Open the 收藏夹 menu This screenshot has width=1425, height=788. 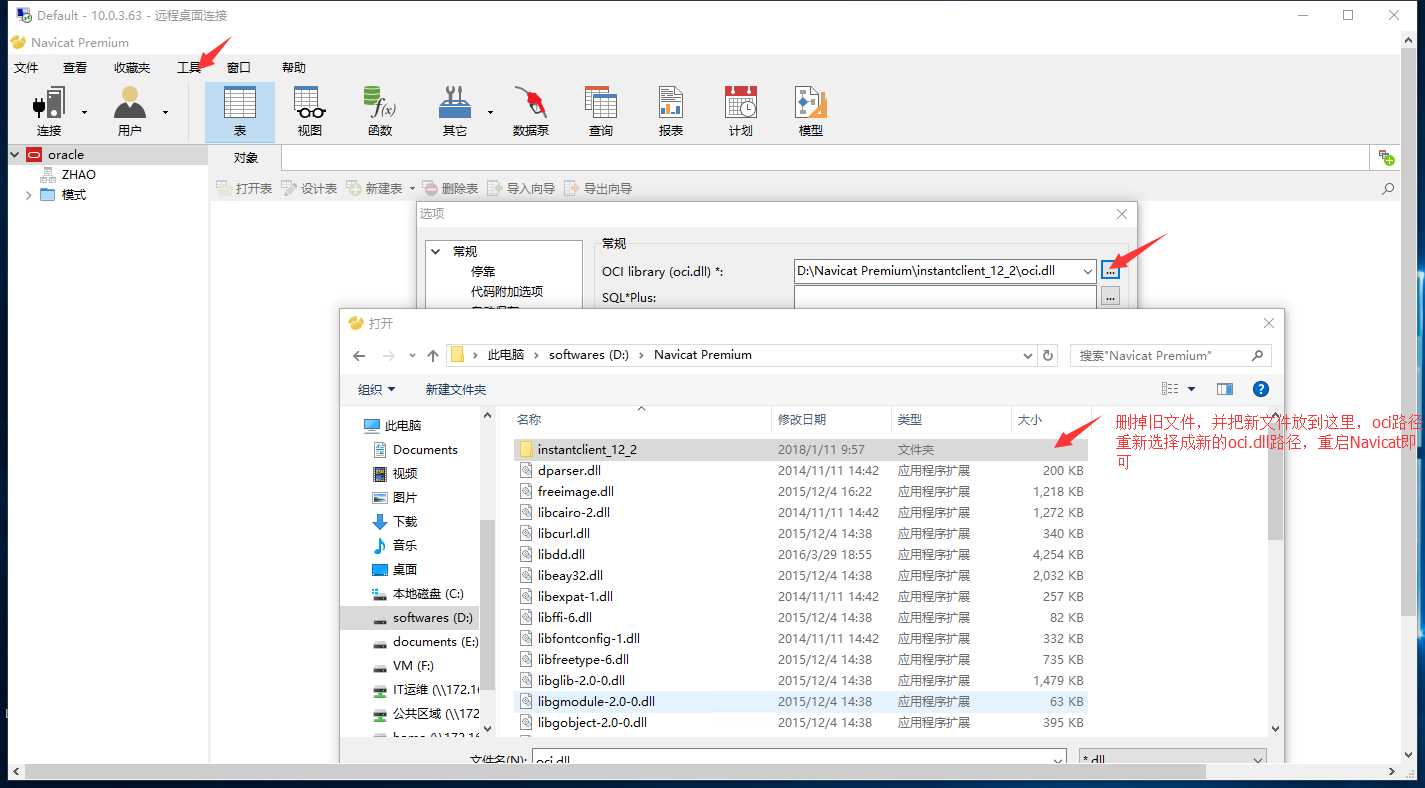pyautogui.click(x=132, y=67)
